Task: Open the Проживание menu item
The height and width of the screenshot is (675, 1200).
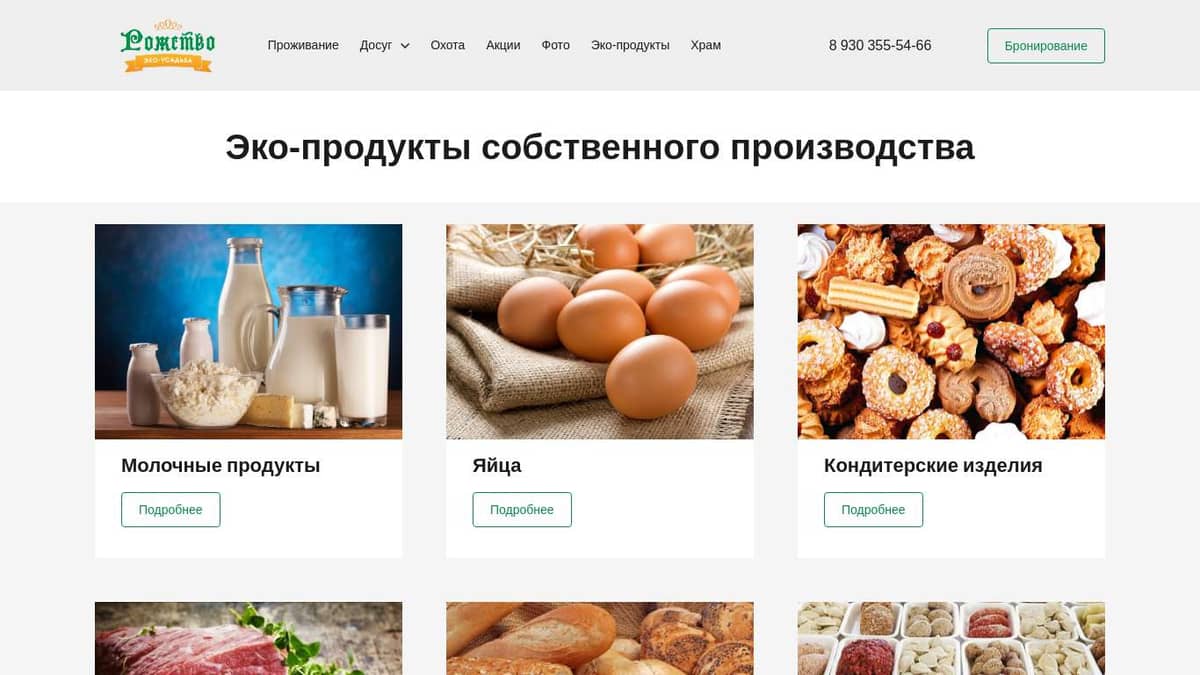Action: (x=303, y=45)
